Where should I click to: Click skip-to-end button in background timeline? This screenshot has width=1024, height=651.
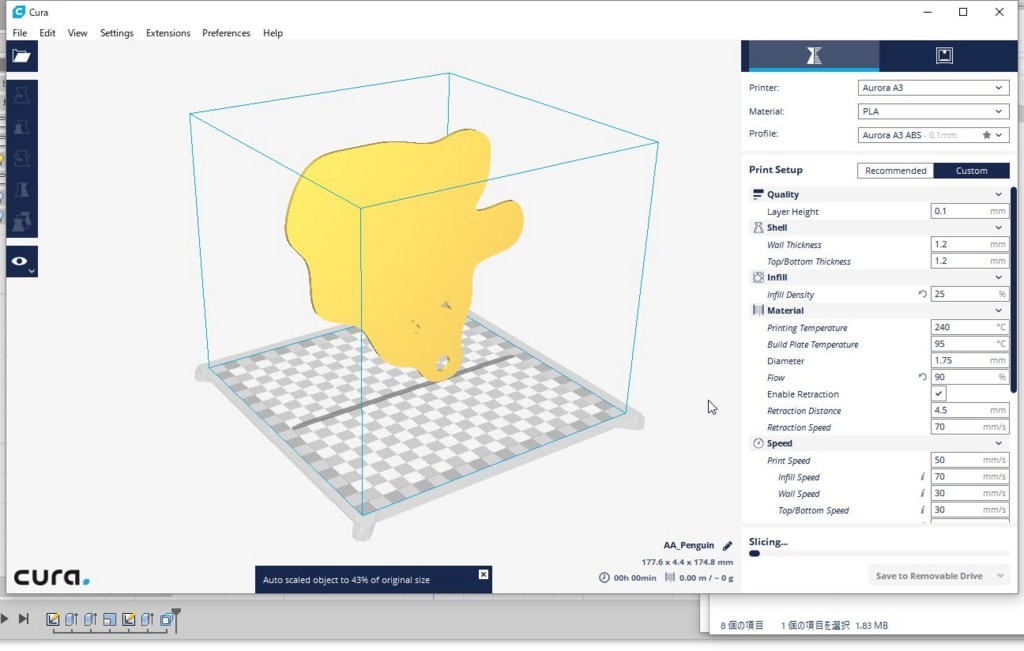tap(24, 618)
